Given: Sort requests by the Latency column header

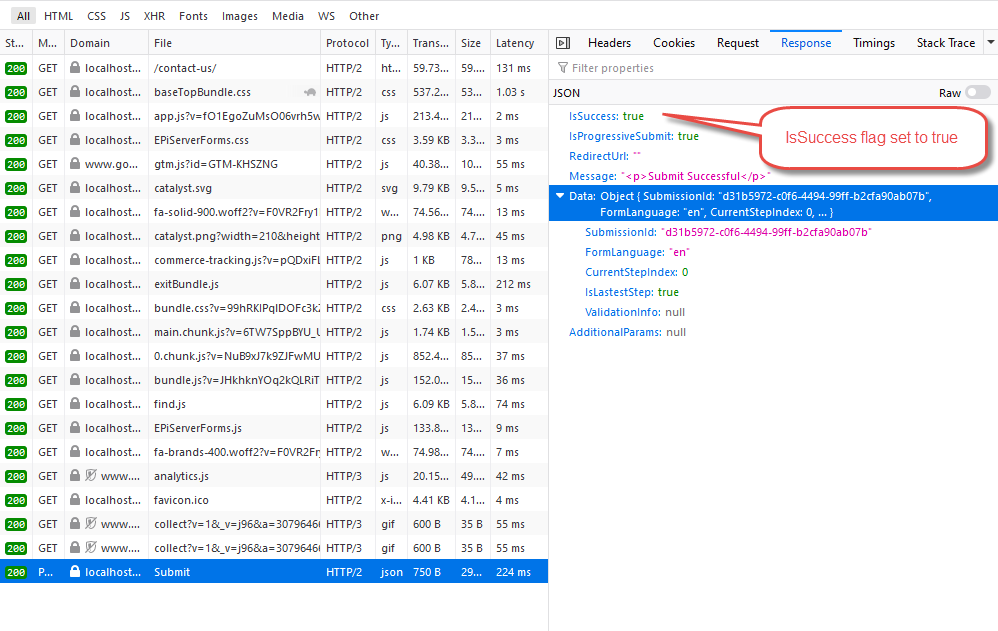Looking at the screenshot, I should coord(515,43).
